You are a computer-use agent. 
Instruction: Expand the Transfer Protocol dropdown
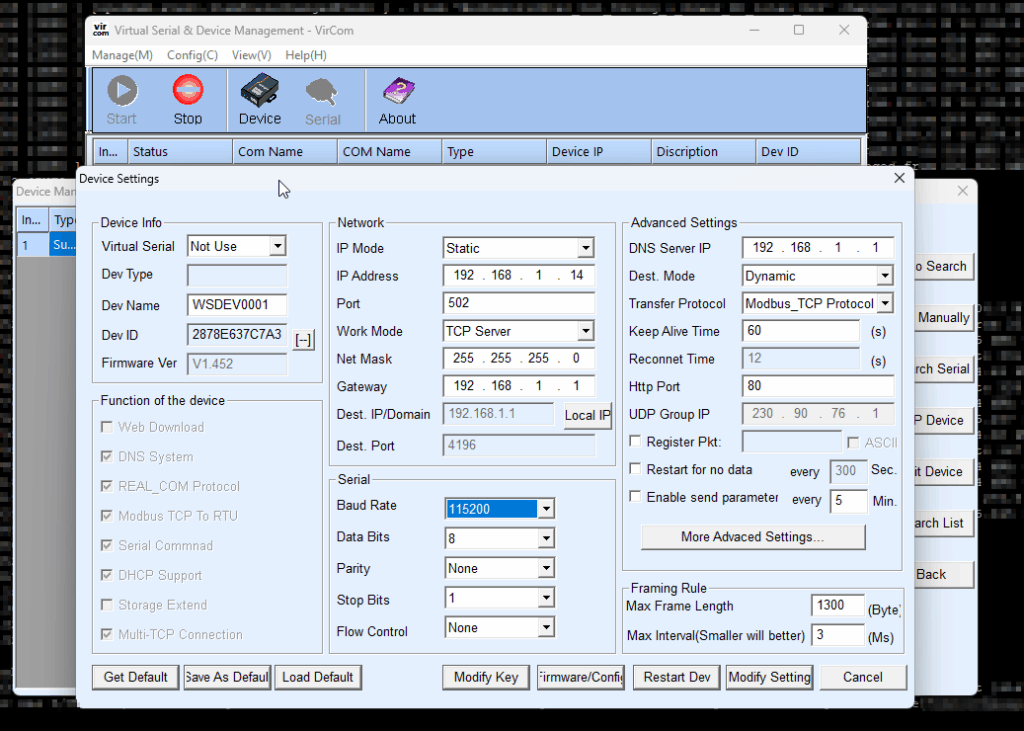[x=885, y=303]
